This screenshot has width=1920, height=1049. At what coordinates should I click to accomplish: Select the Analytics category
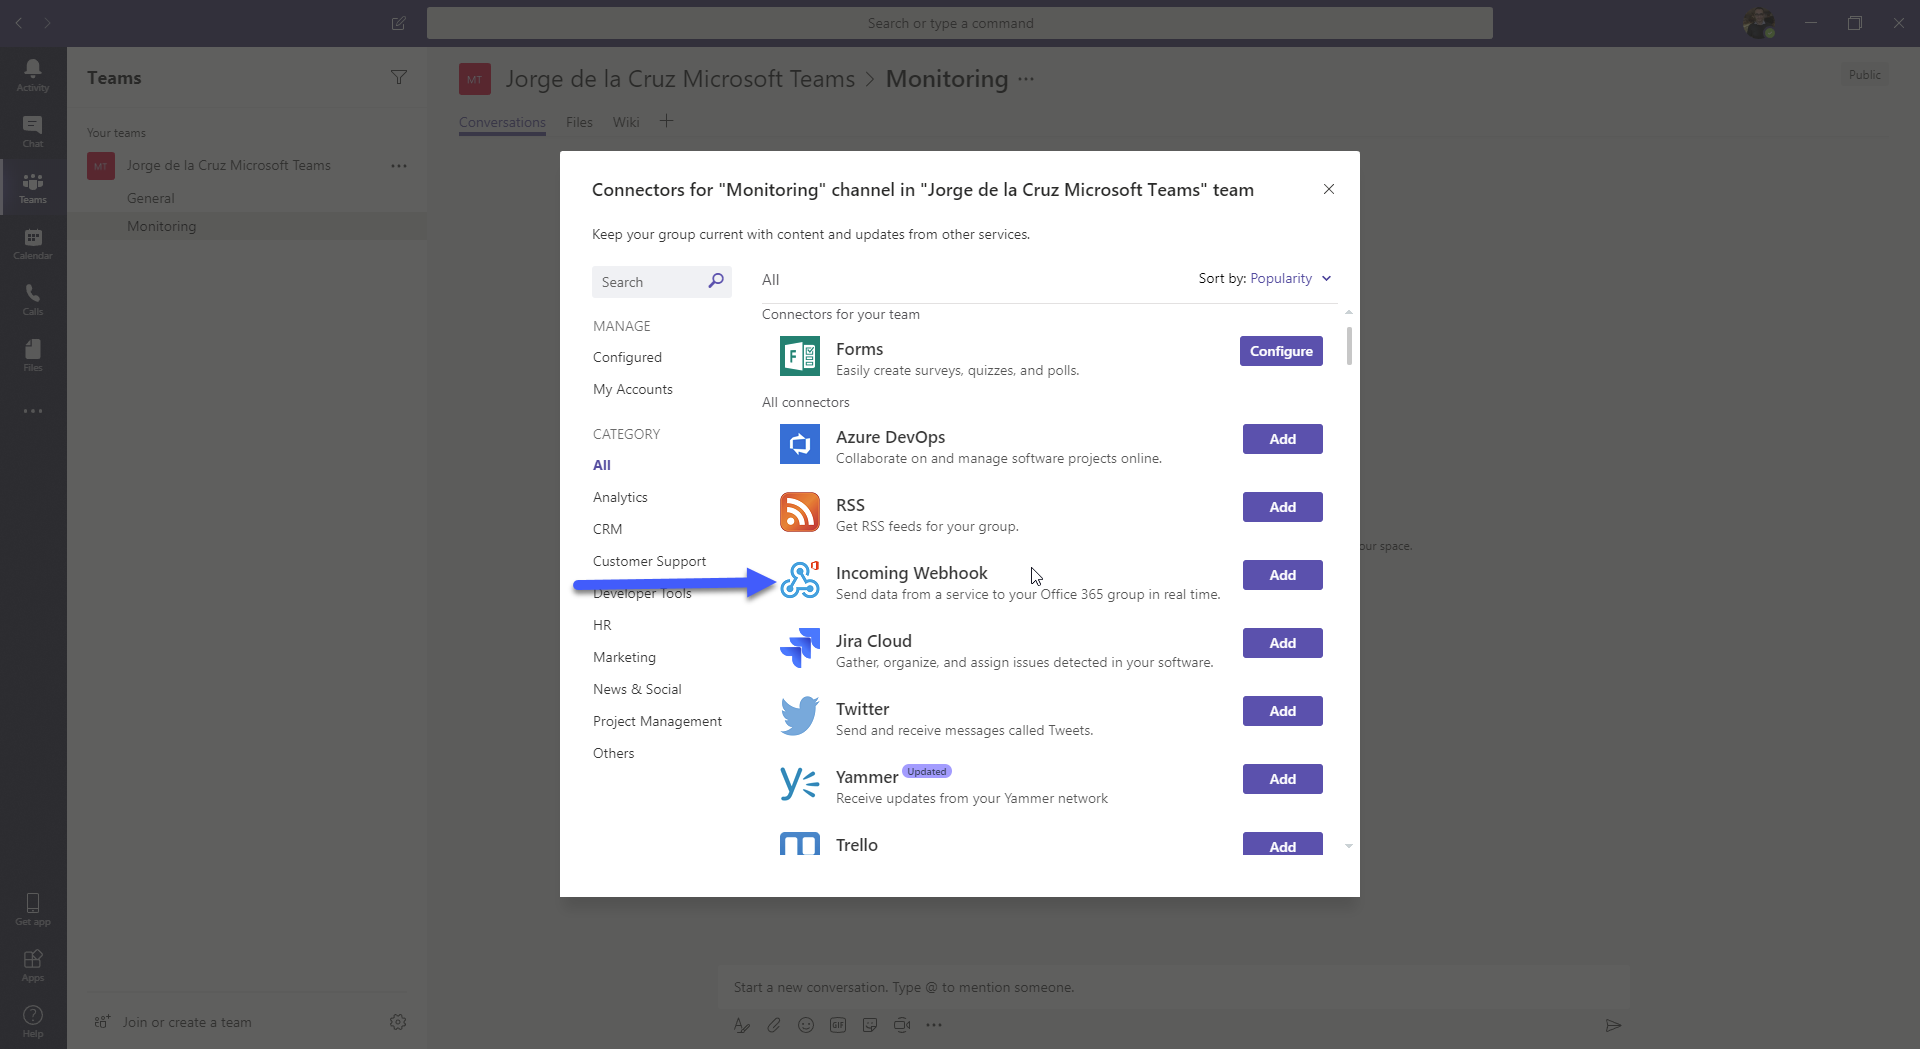click(620, 497)
